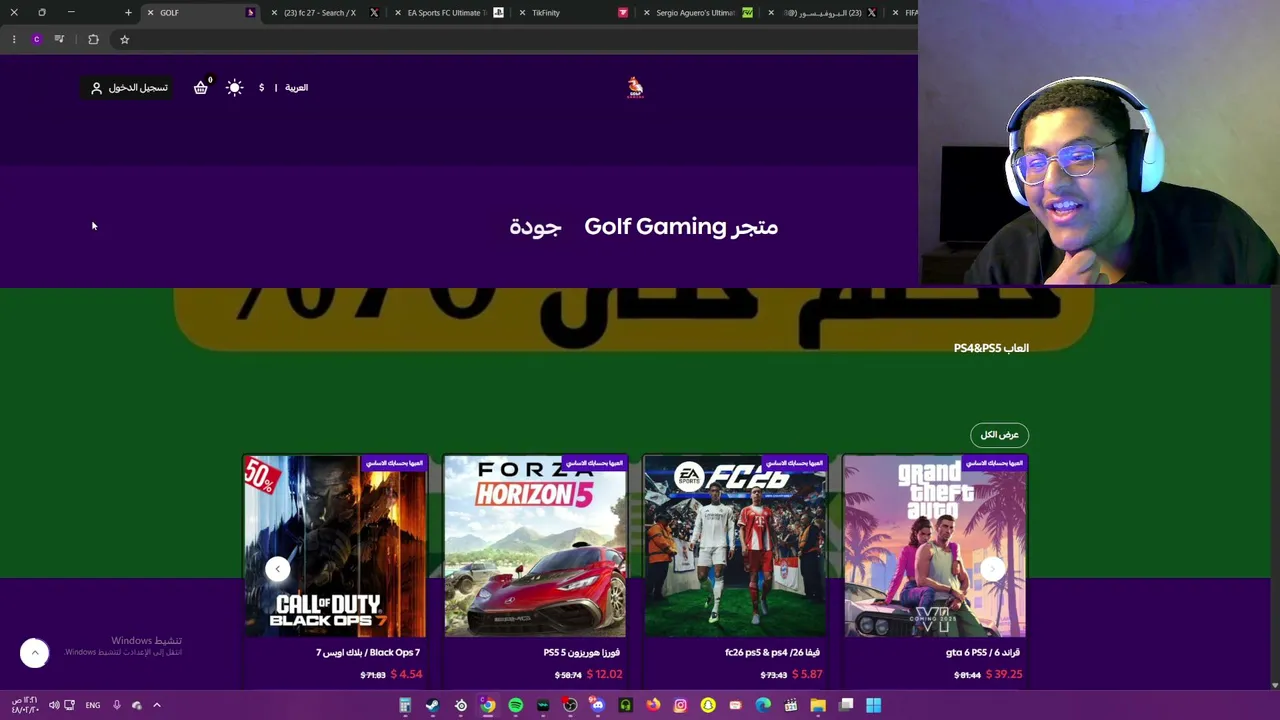Click the عرض الكل view-all button
The image size is (1280, 720).
coord(999,434)
